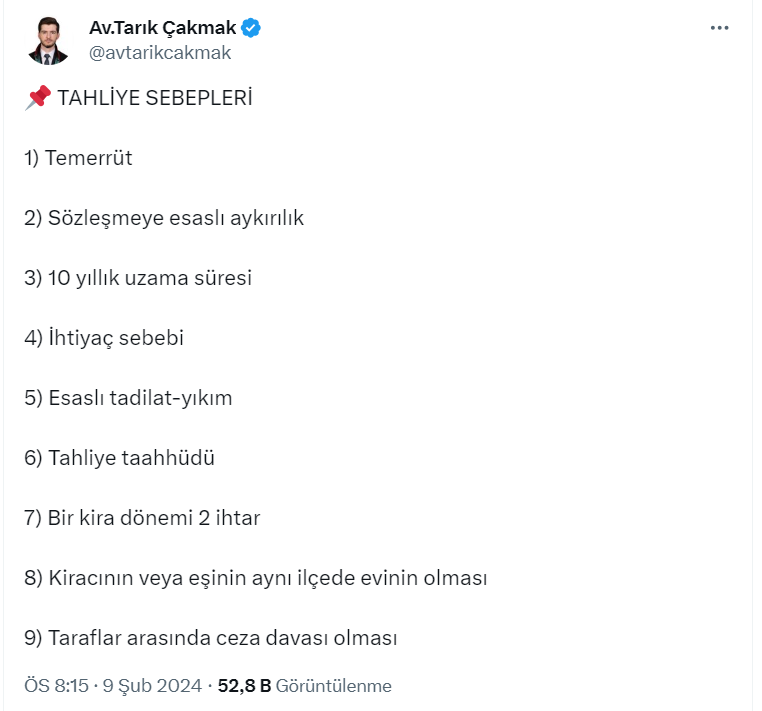762x711 pixels.
Task: Click the line about "aynı ilçede evinin olması"
Action: coord(255,578)
